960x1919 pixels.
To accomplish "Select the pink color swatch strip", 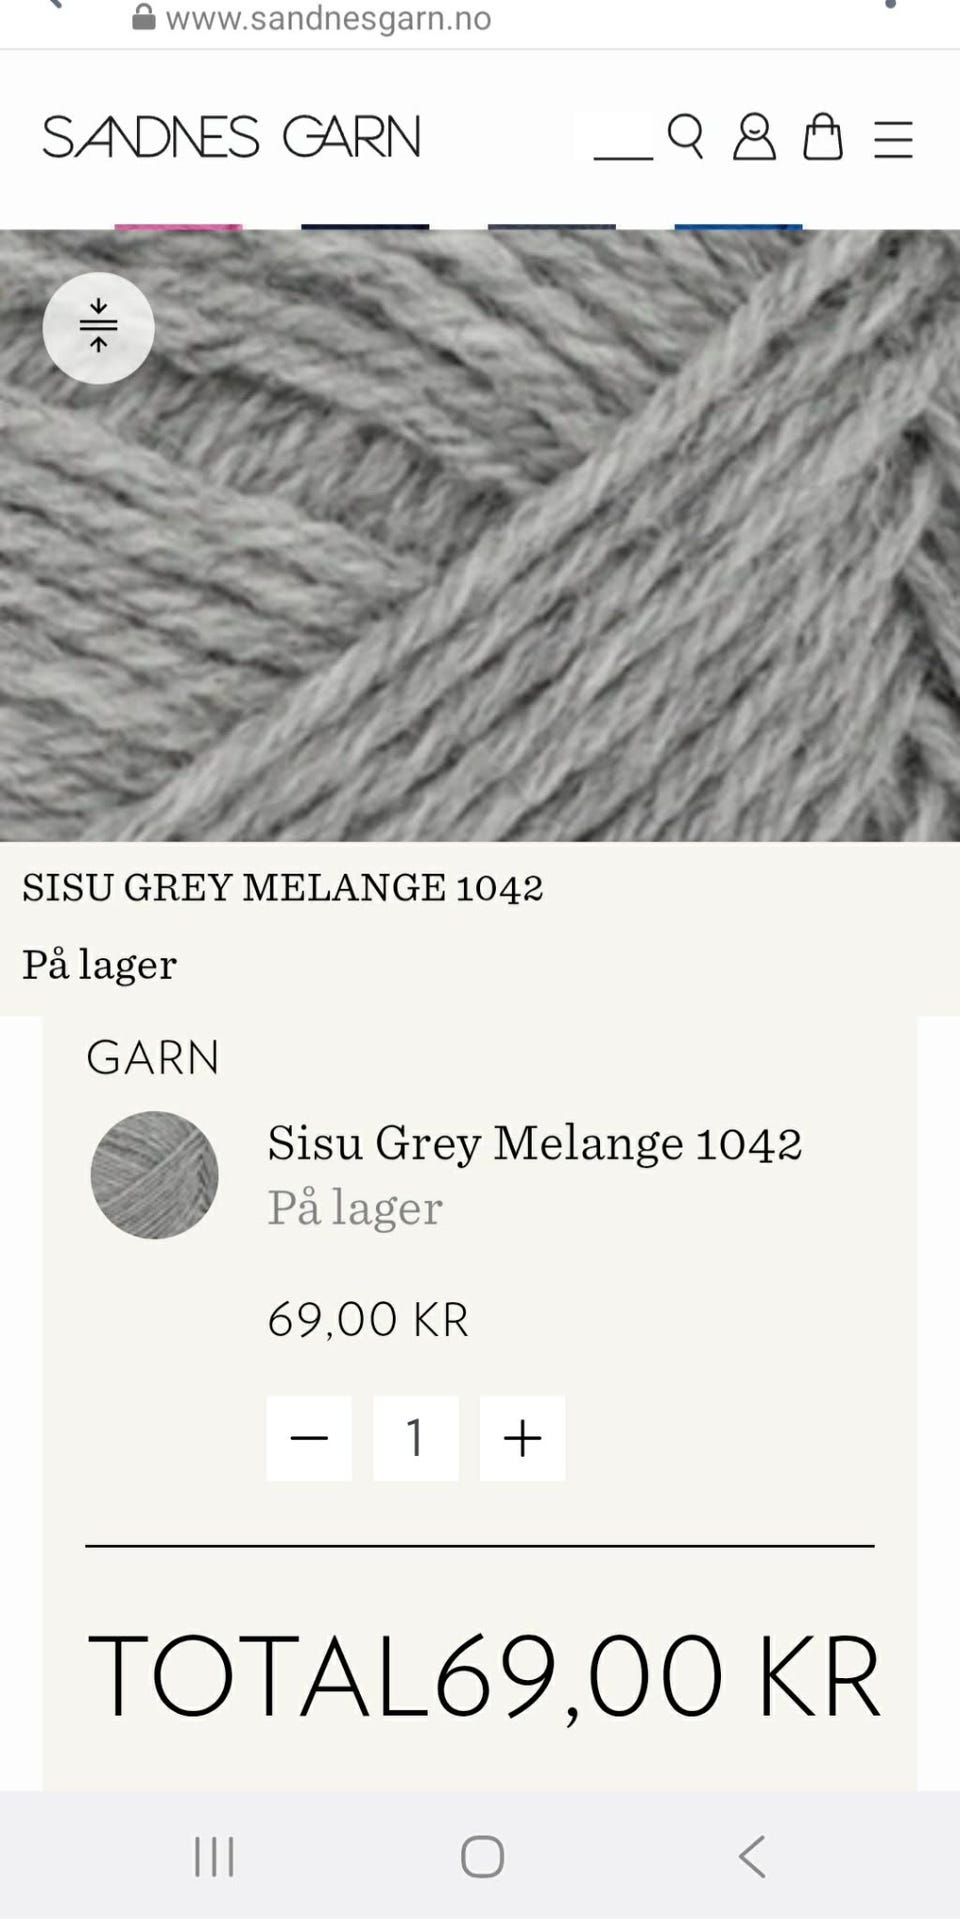I will tap(178, 227).
